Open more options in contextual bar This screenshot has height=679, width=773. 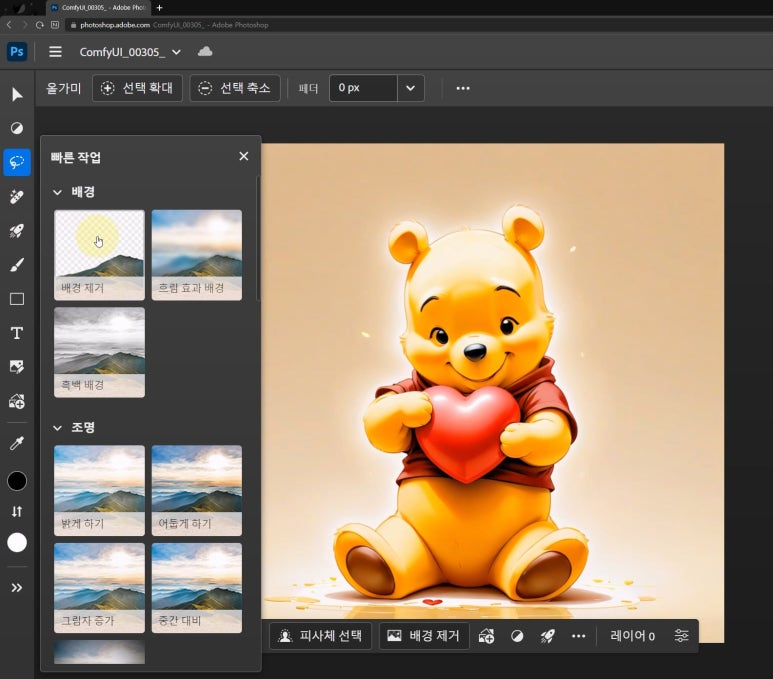pos(578,636)
